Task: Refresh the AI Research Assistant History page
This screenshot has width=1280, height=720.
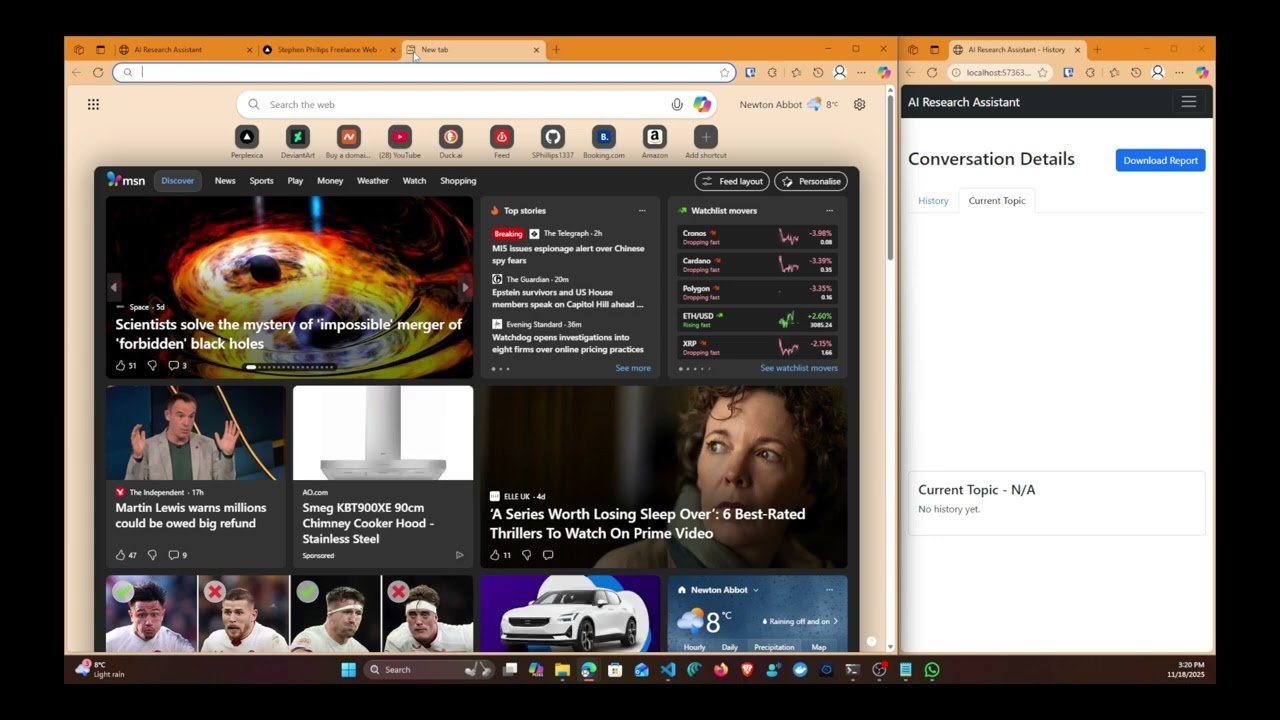Action: point(932,72)
